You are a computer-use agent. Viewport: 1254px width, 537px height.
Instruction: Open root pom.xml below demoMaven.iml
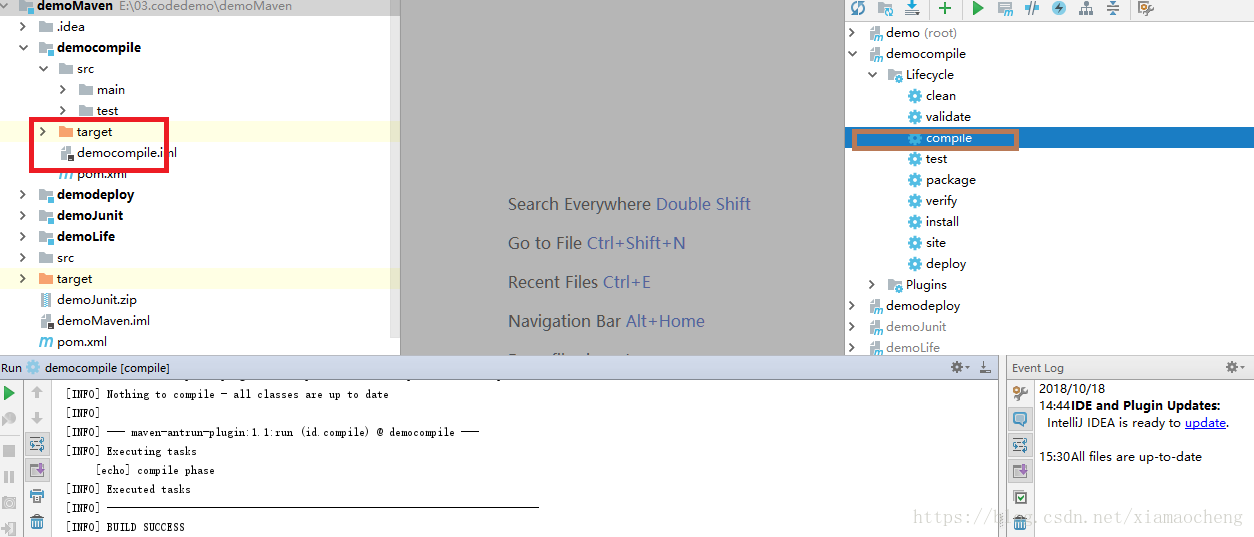pyautogui.click(x=72, y=342)
